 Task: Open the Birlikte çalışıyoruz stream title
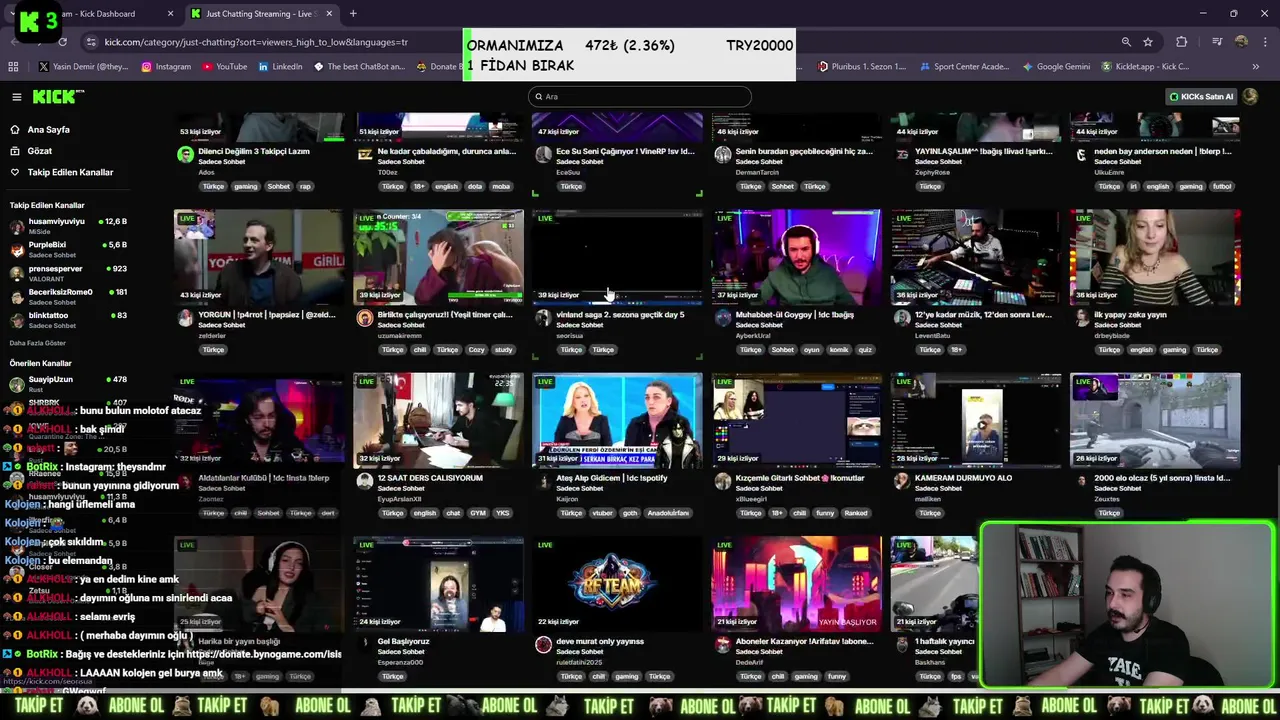click(x=445, y=315)
